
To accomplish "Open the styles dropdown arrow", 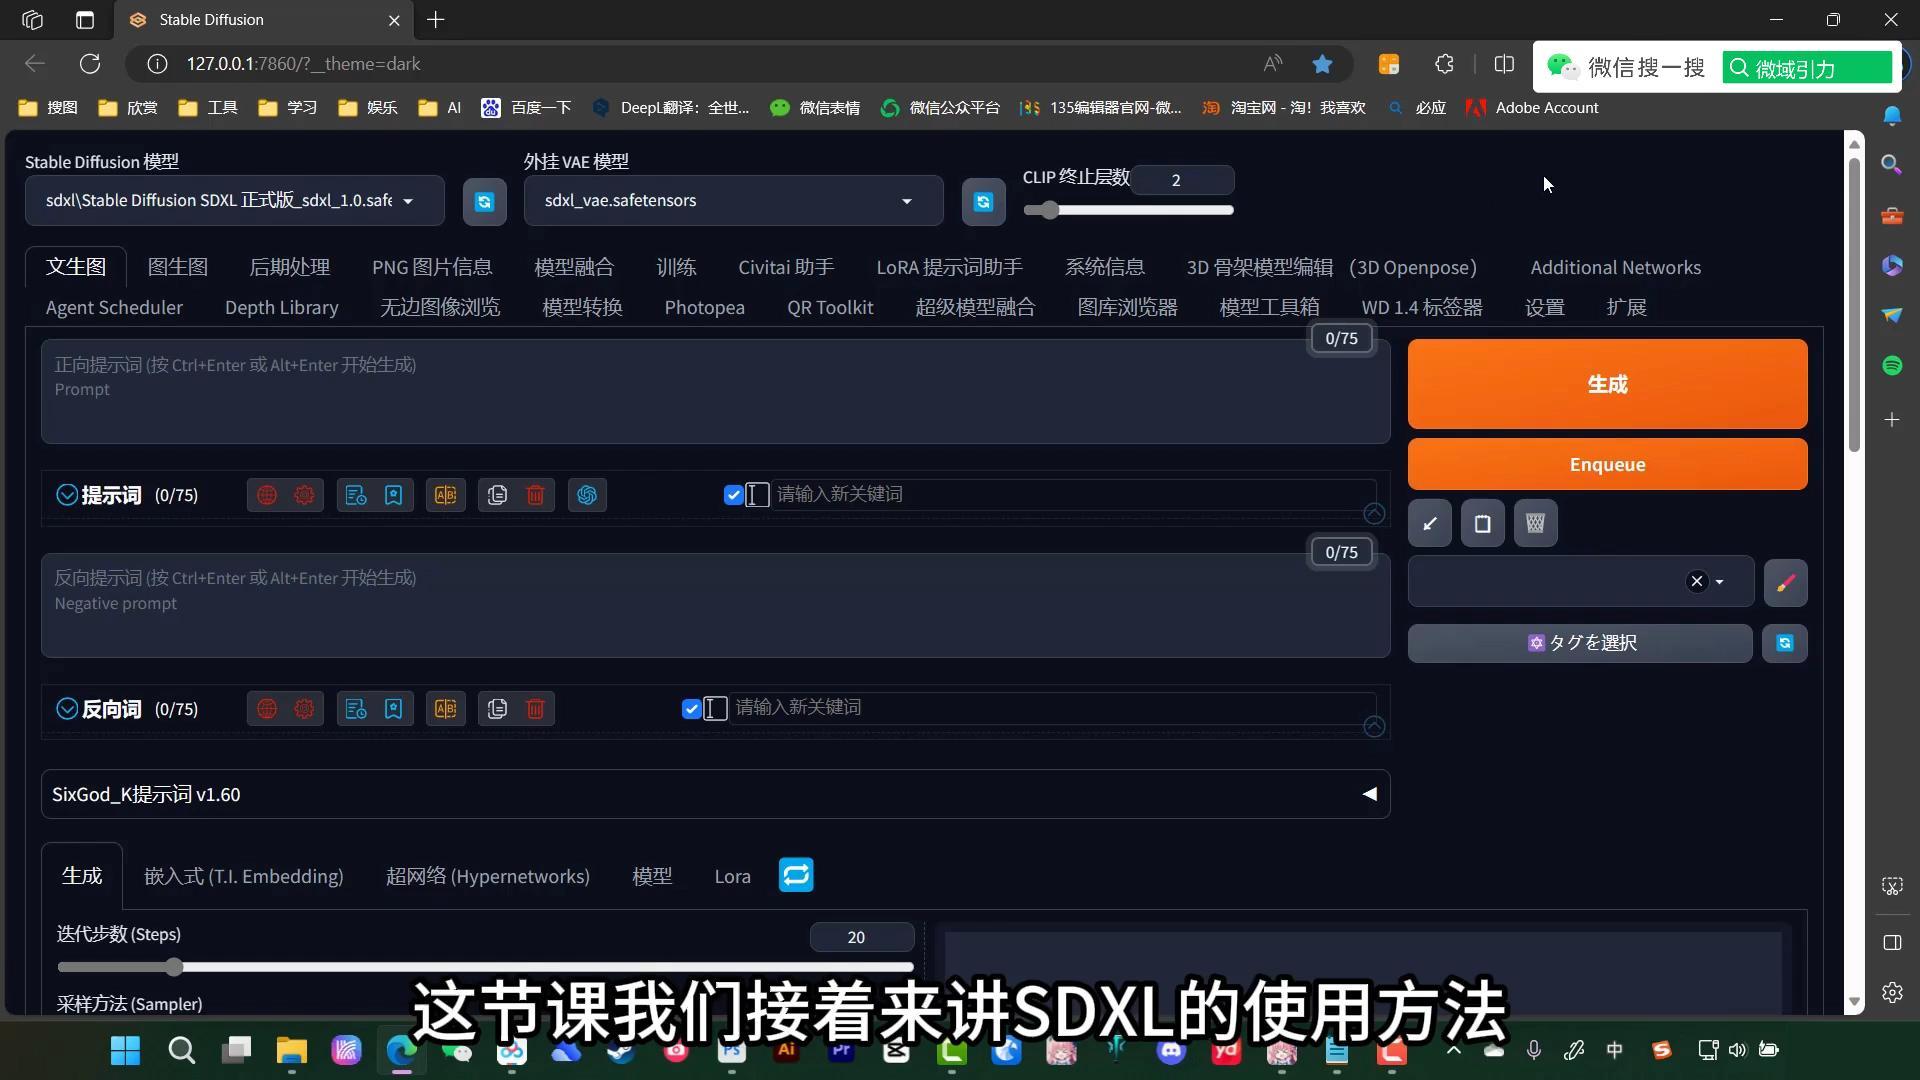I will [x=1720, y=582].
